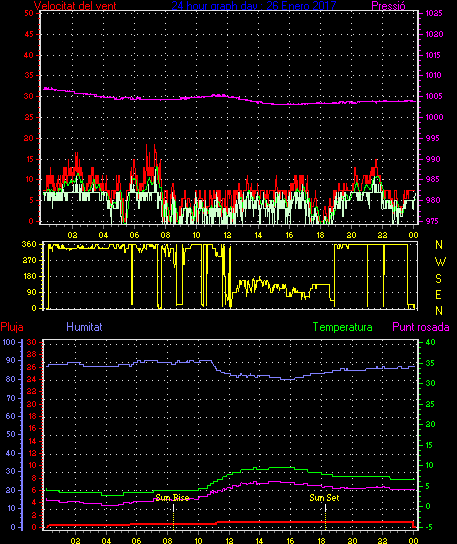This screenshot has width=457, height=544.
Task: Click the -5 temperature axis value
Action: point(428,527)
